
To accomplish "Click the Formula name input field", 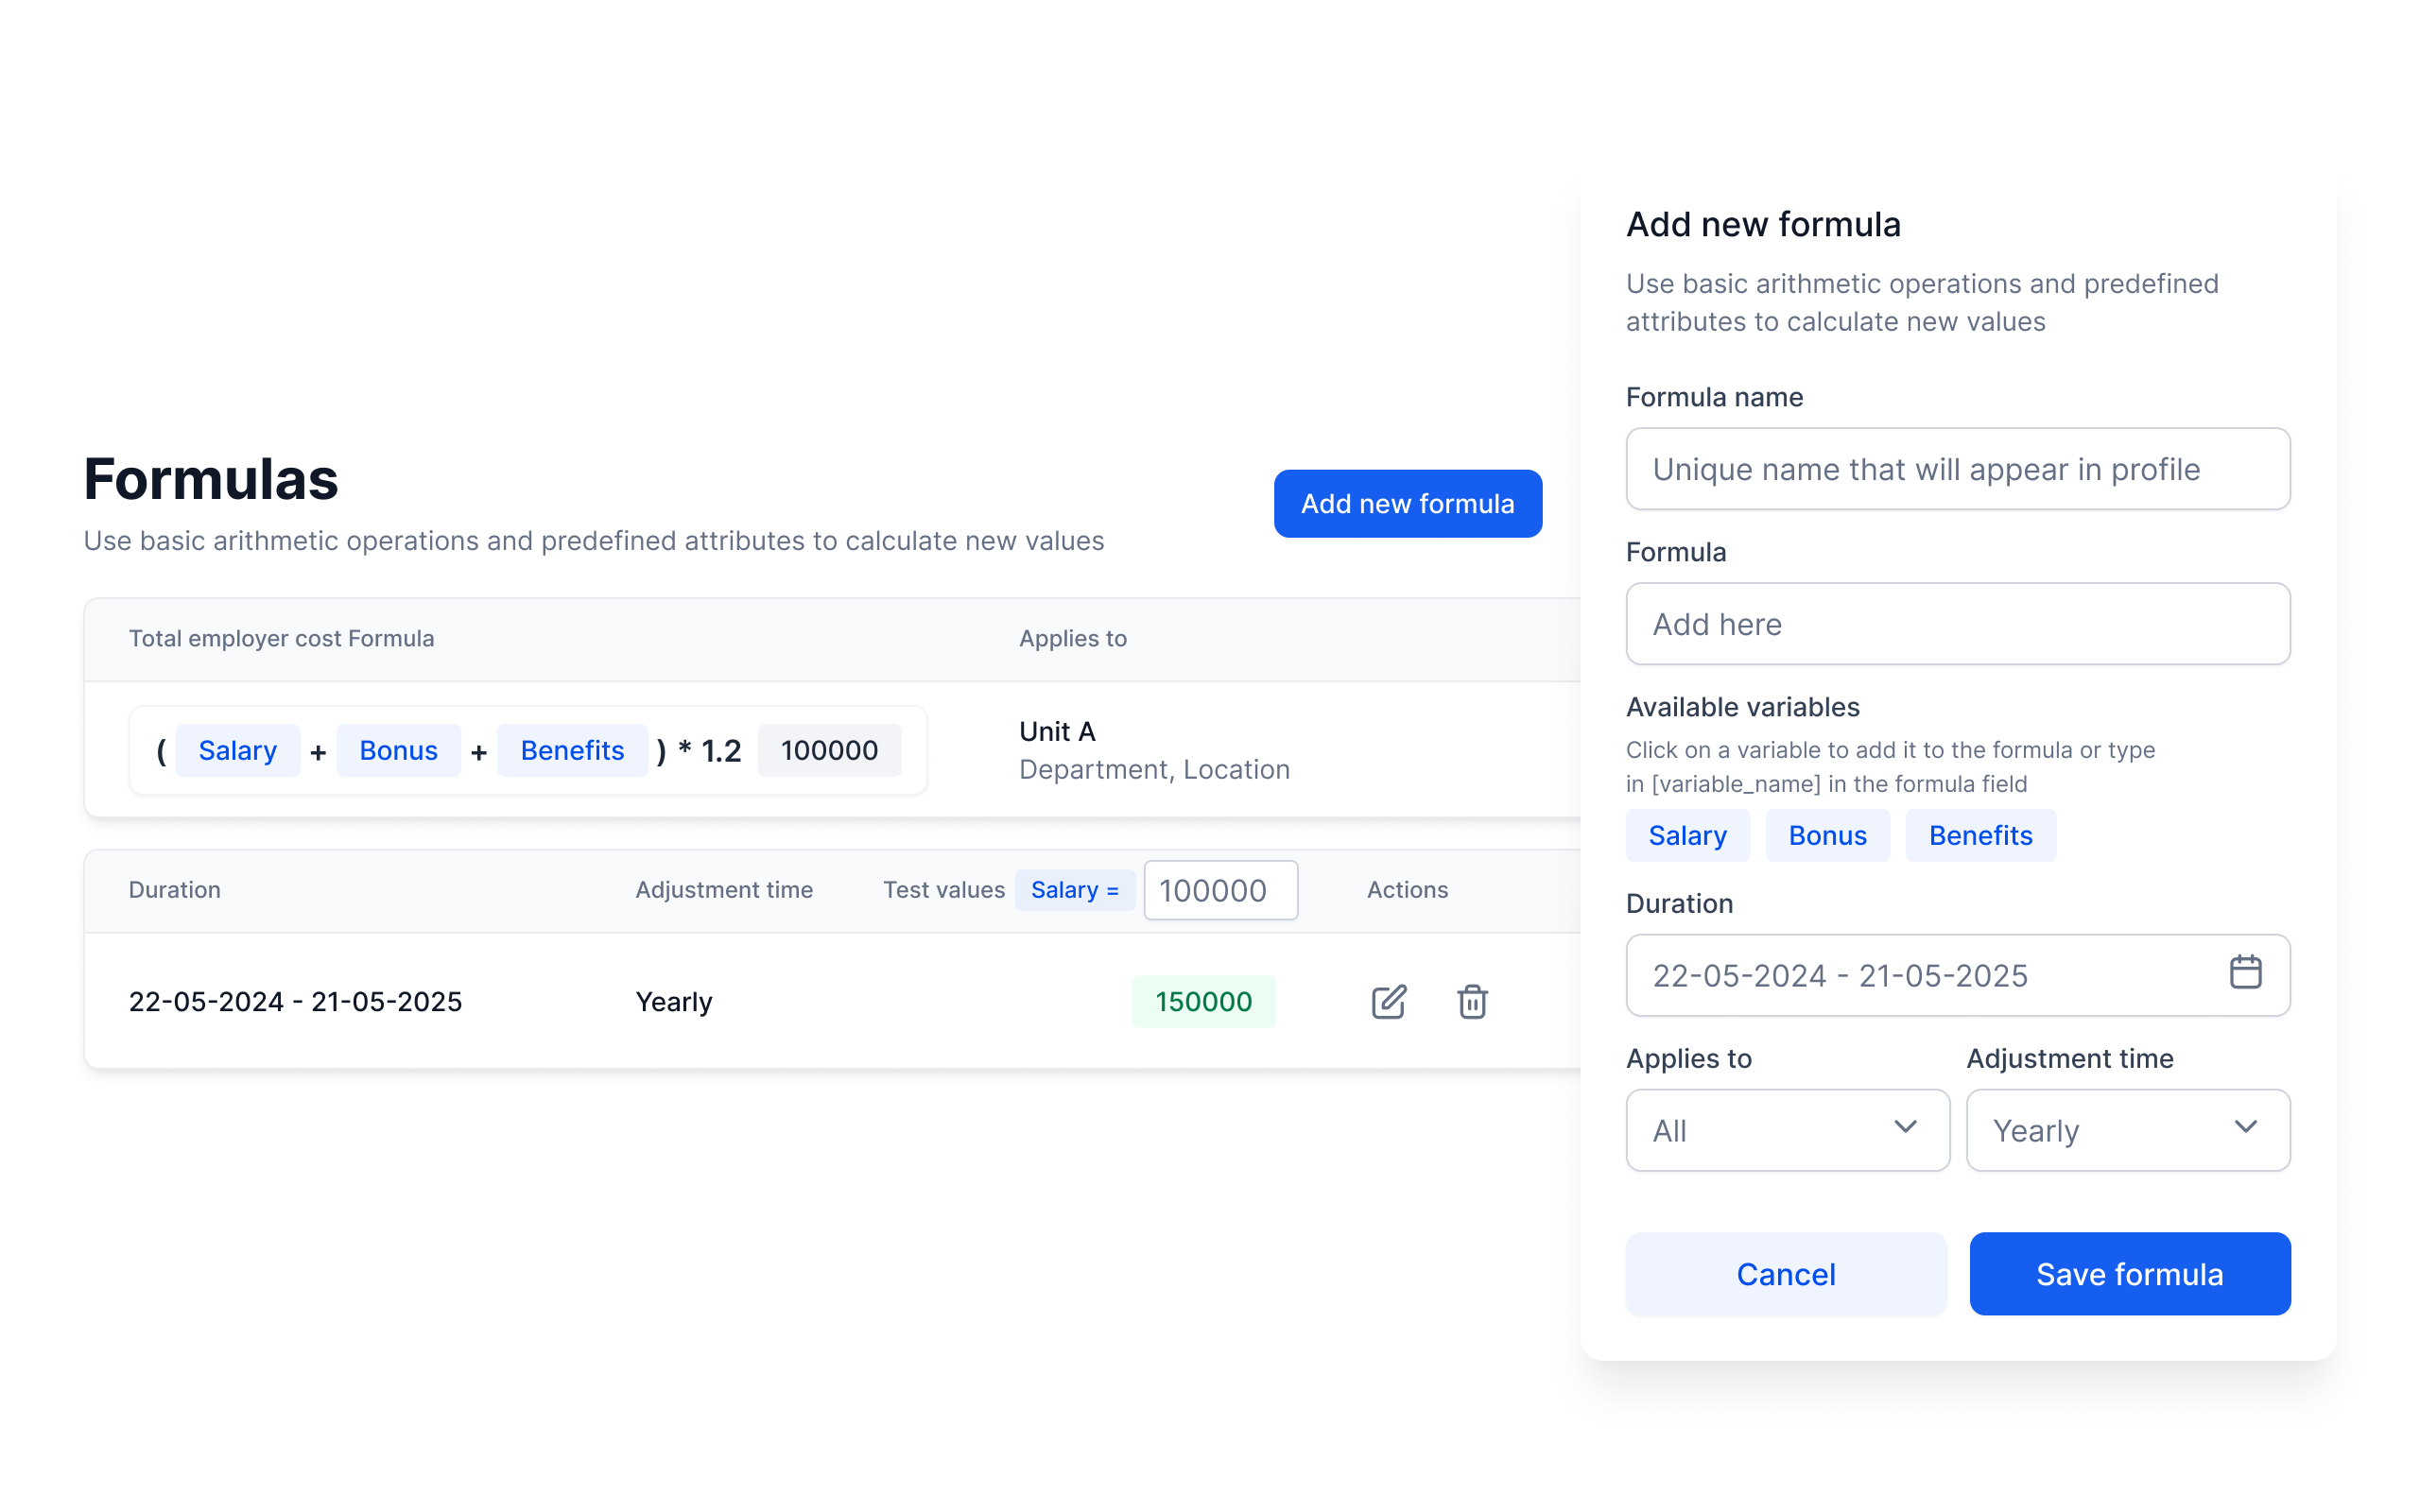I will point(1957,469).
